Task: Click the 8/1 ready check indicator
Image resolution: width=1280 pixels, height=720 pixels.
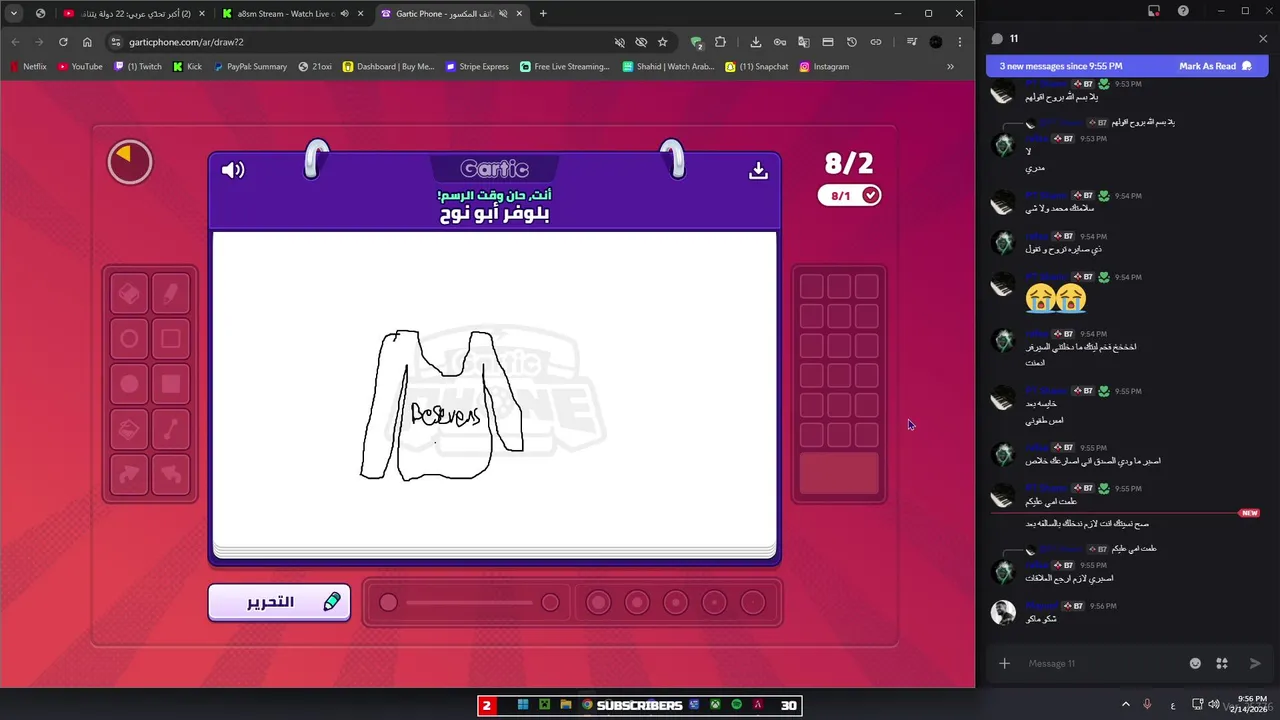Action: point(850,196)
